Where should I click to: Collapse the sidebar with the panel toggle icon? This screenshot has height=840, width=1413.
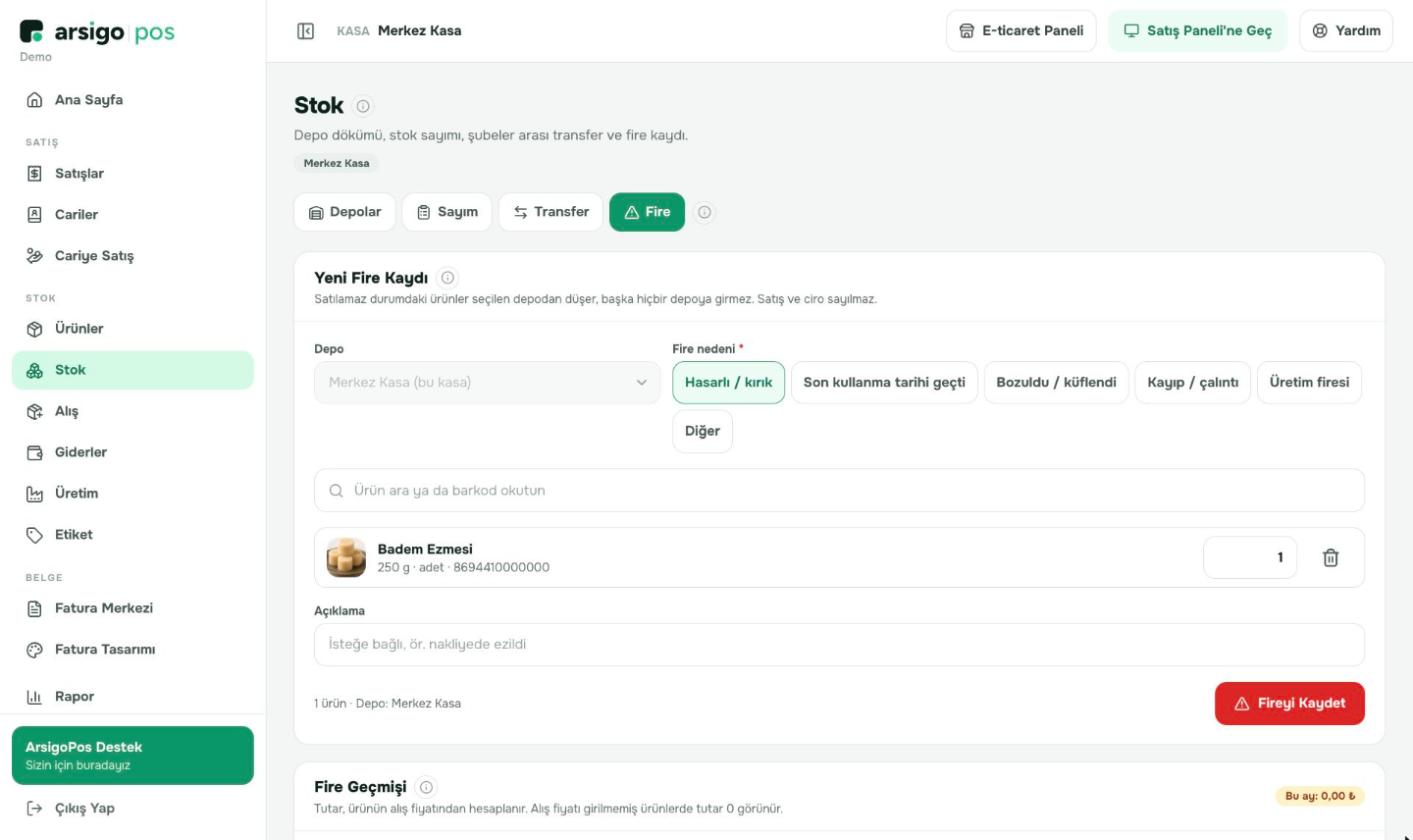tap(306, 31)
